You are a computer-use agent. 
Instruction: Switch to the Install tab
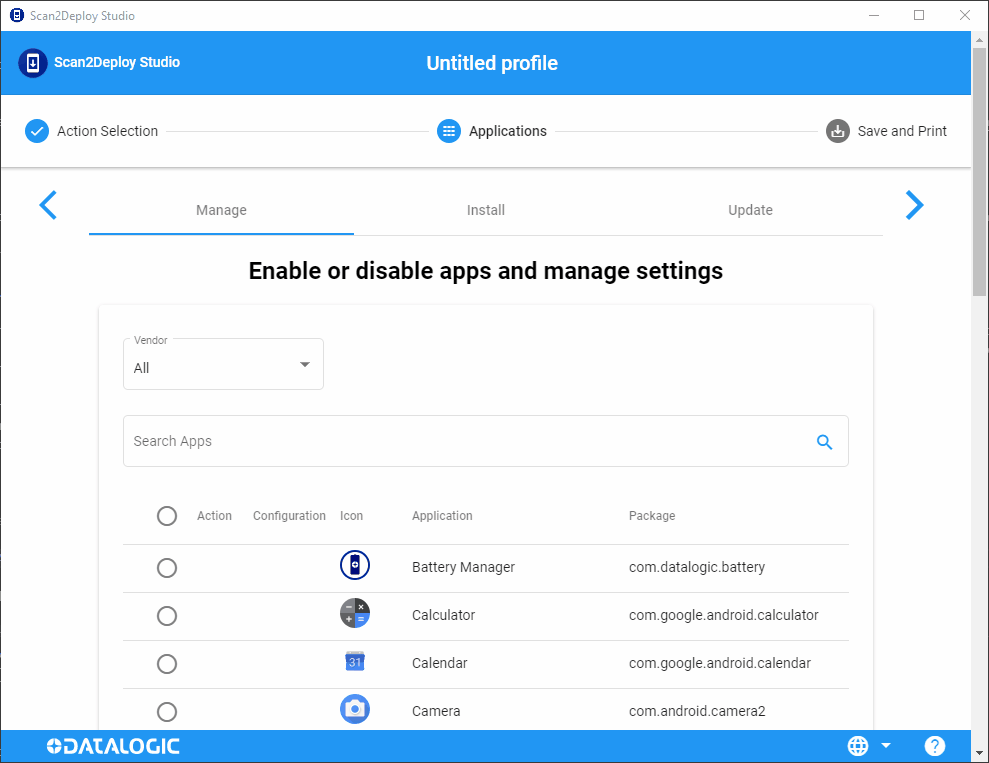tap(486, 210)
